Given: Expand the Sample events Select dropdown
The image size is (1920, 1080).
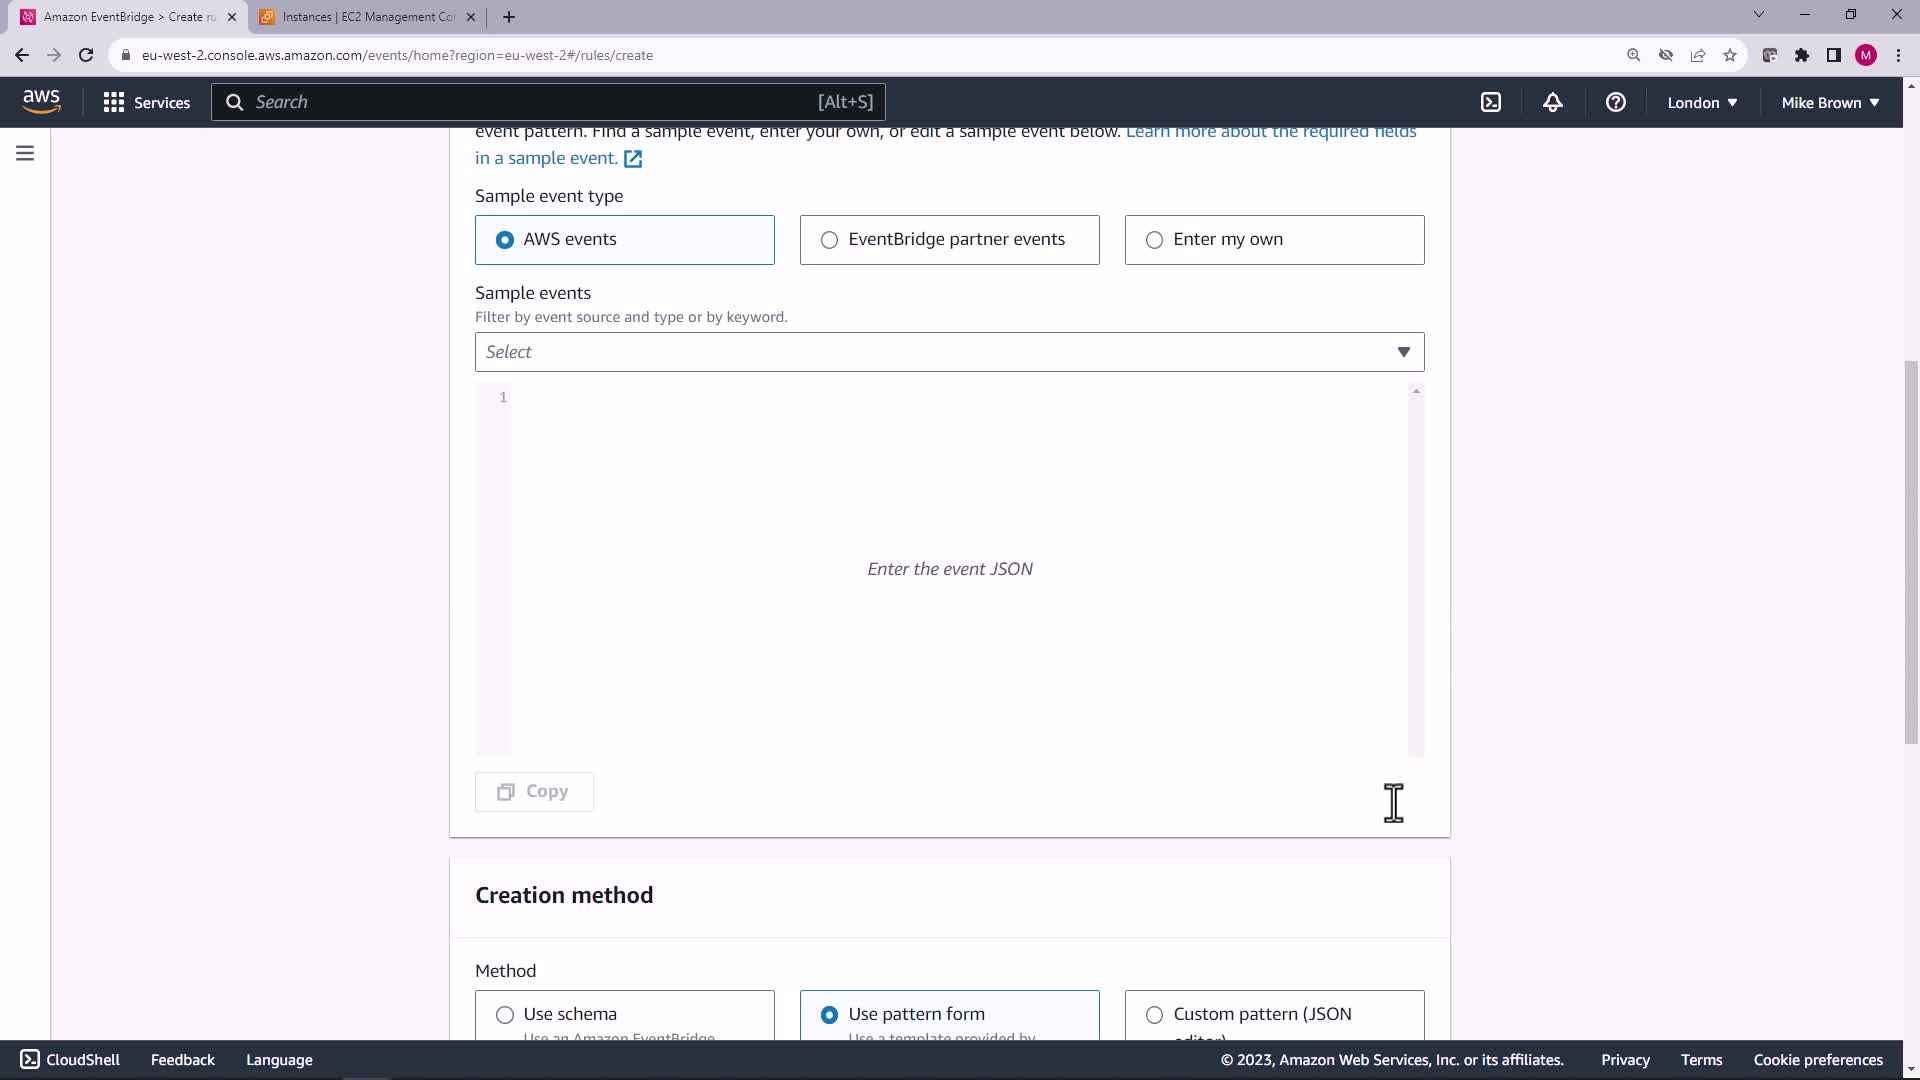Looking at the screenshot, I should point(949,352).
